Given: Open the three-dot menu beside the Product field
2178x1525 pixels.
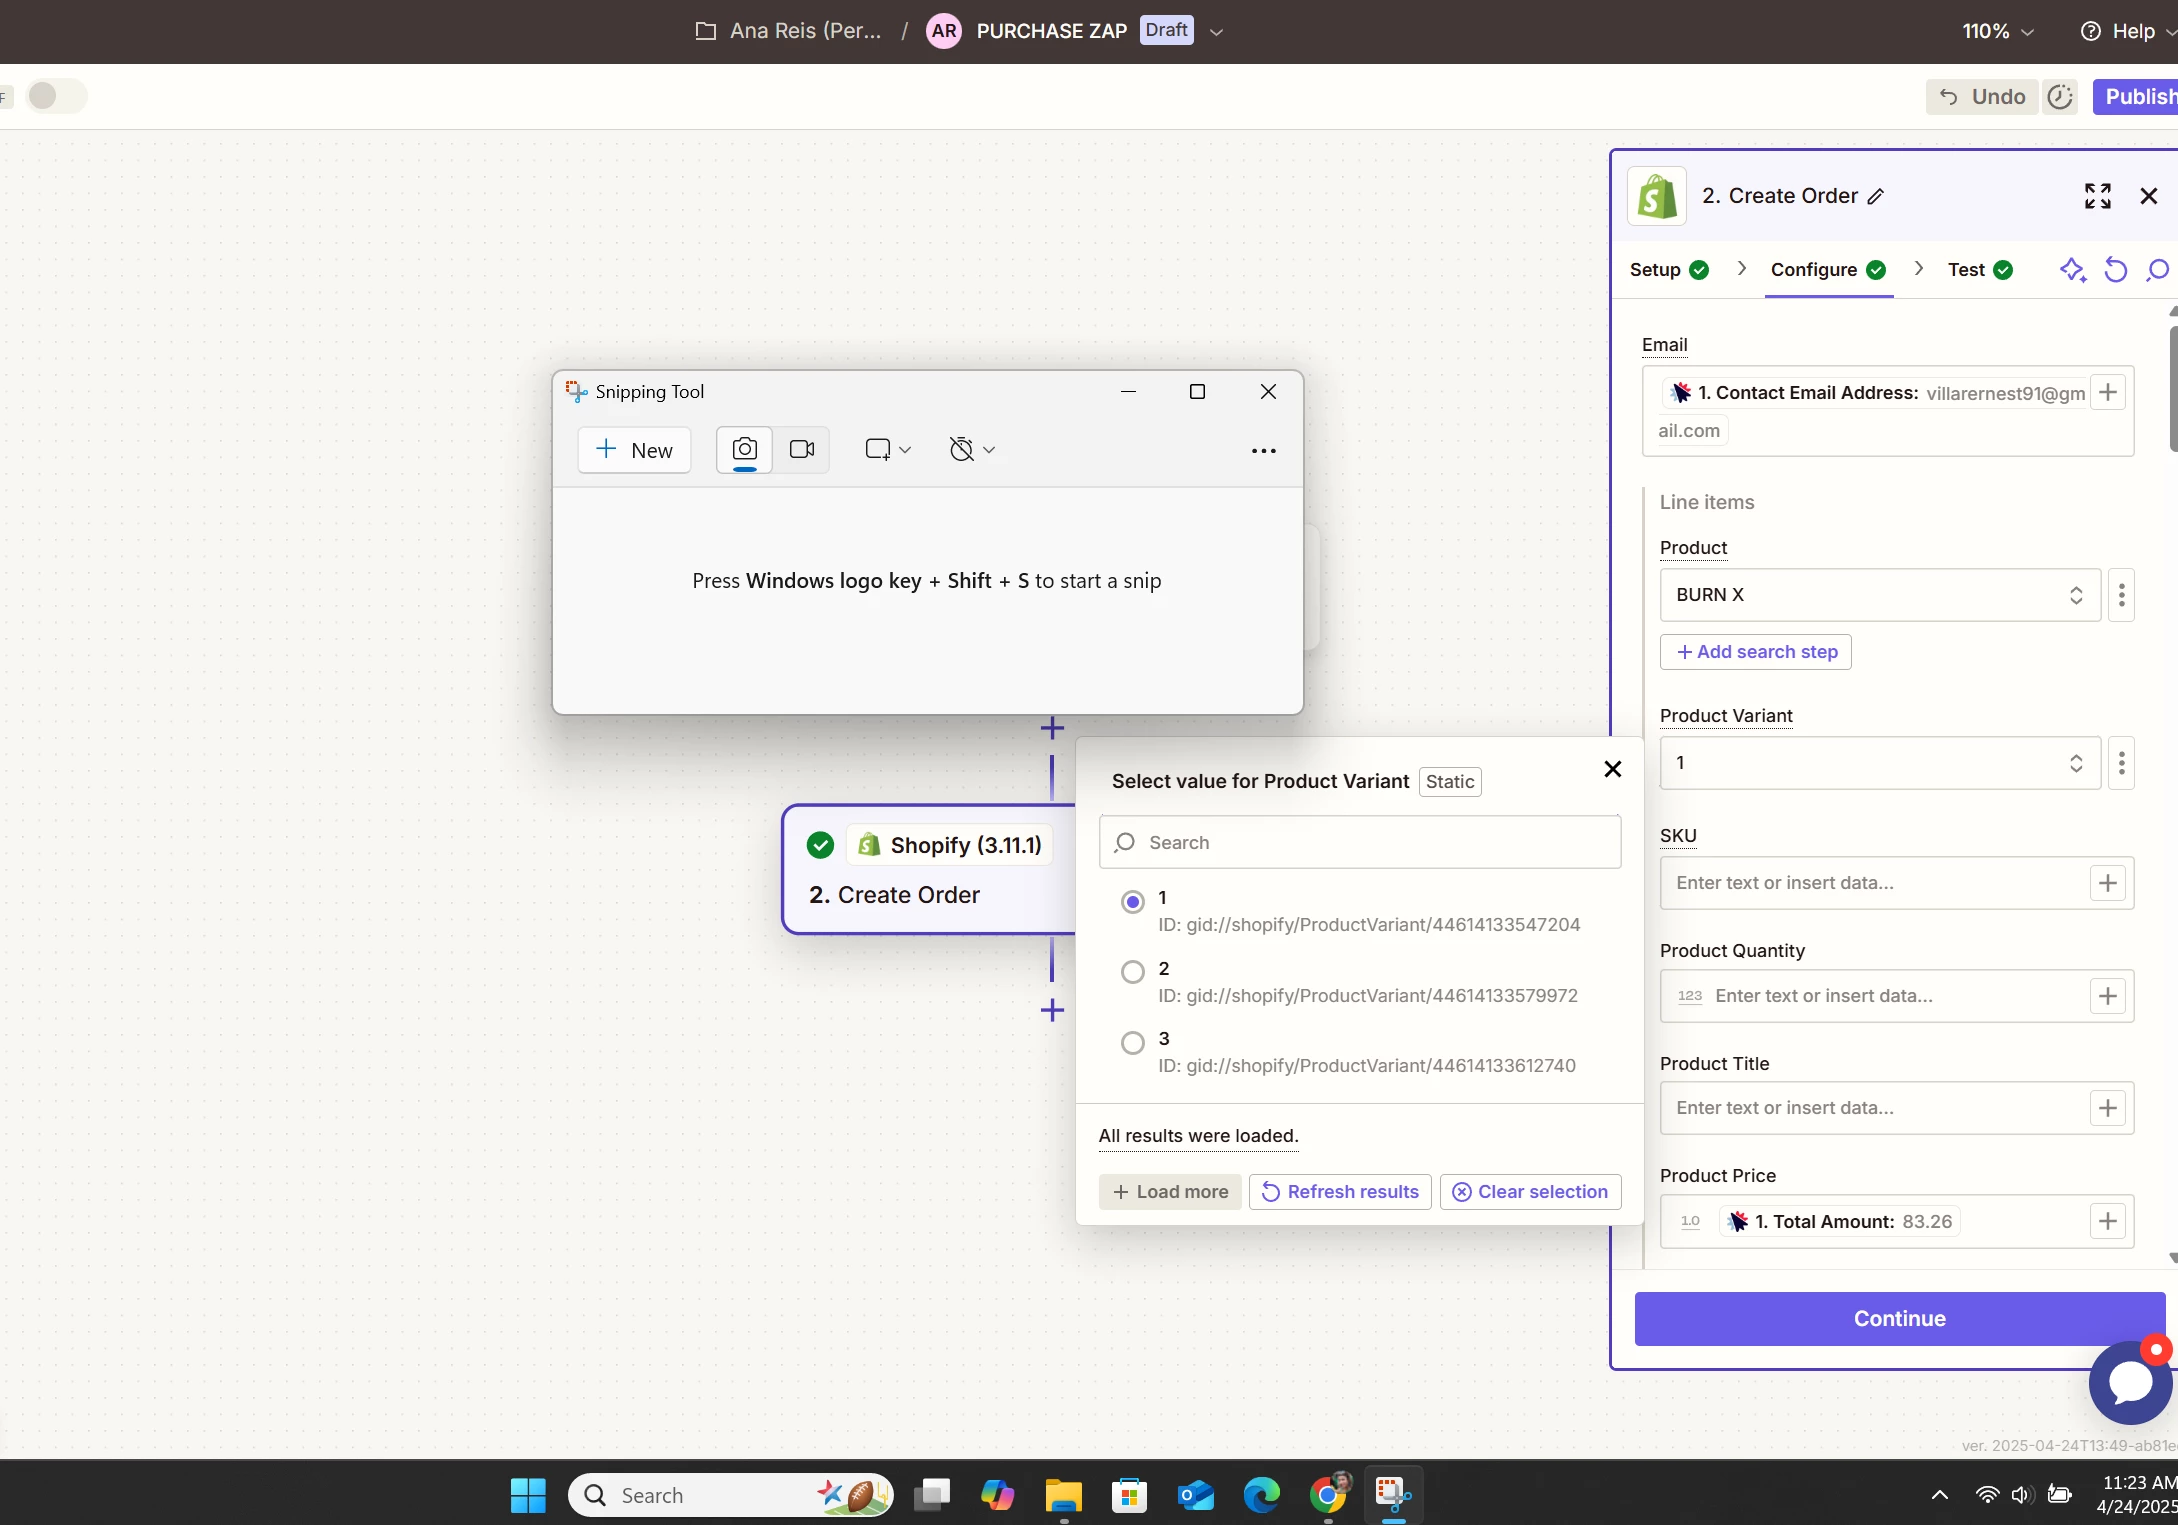Looking at the screenshot, I should coord(2121,595).
